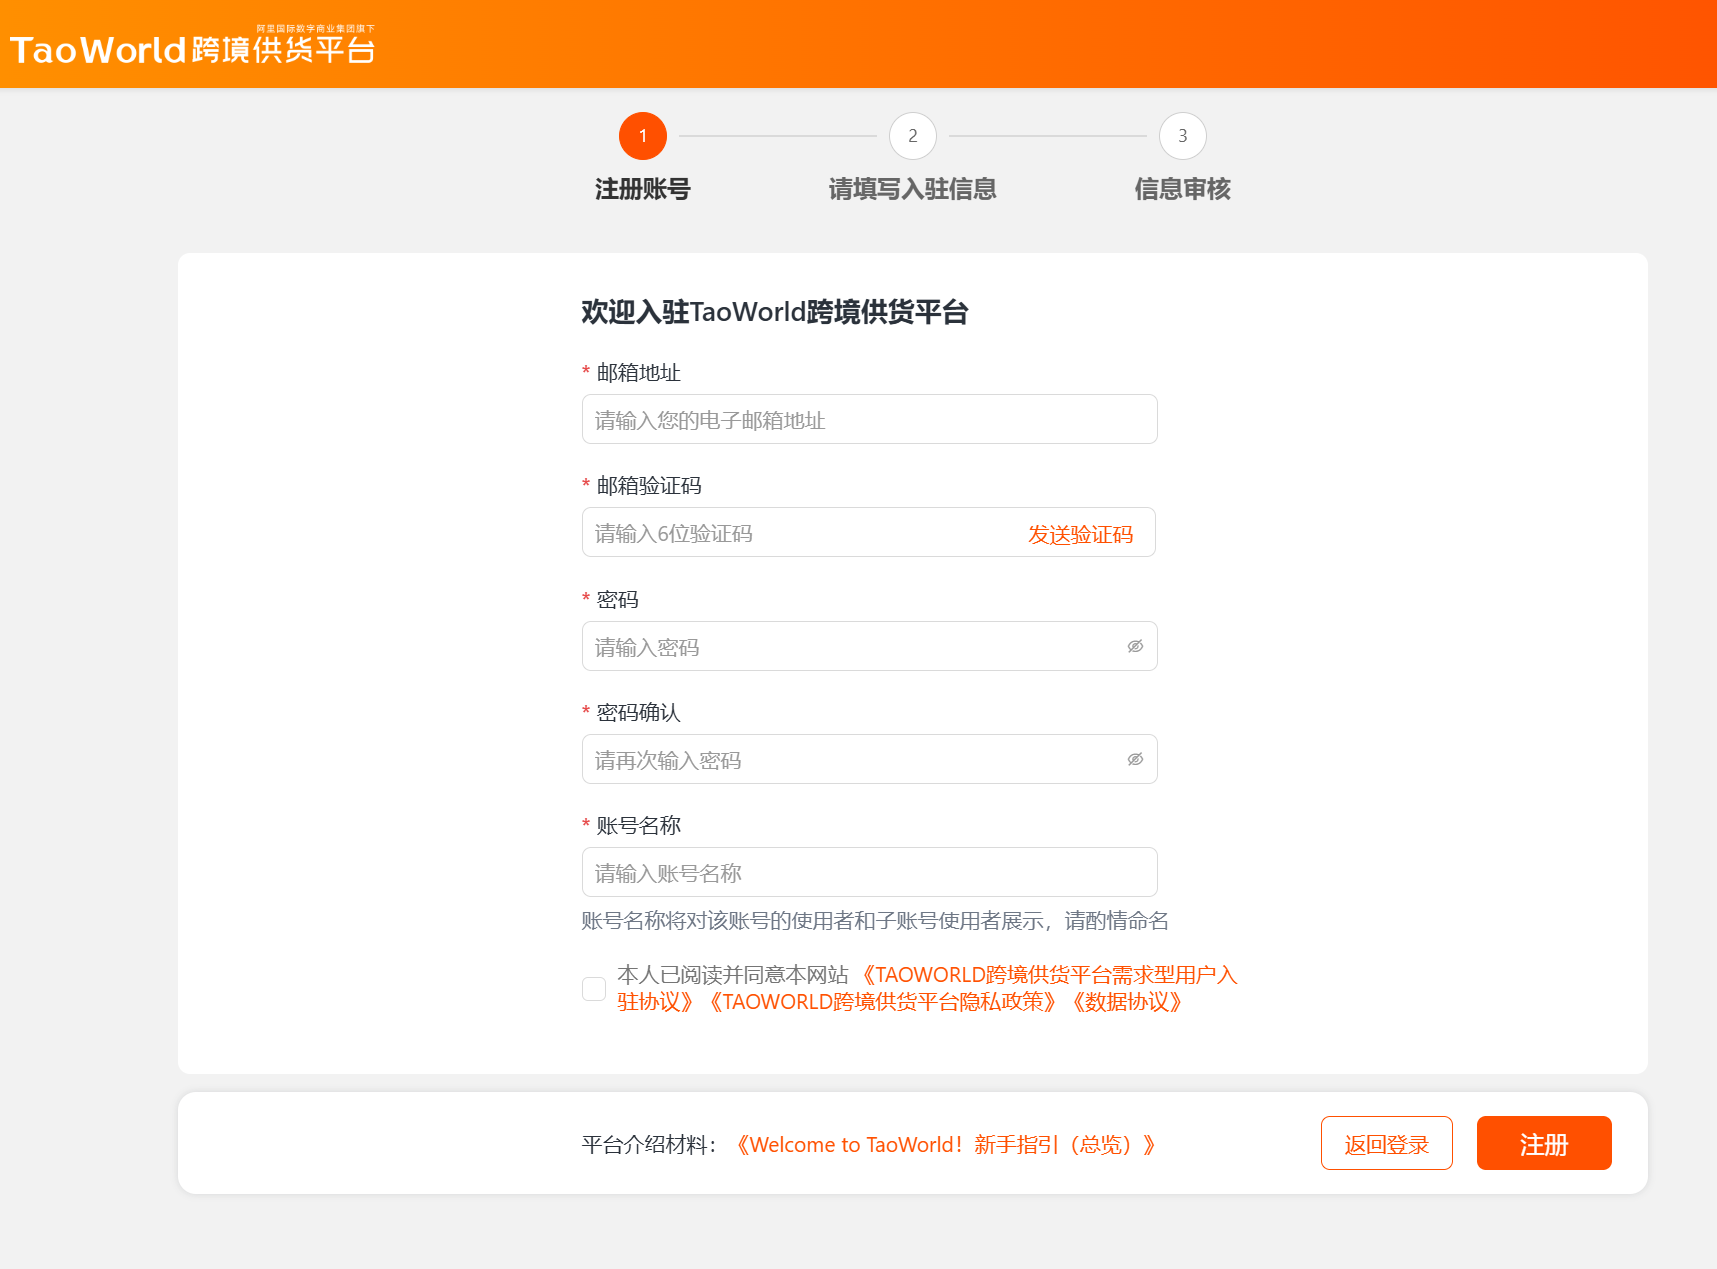Click step 2 circle indicator

[x=912, y=136]
